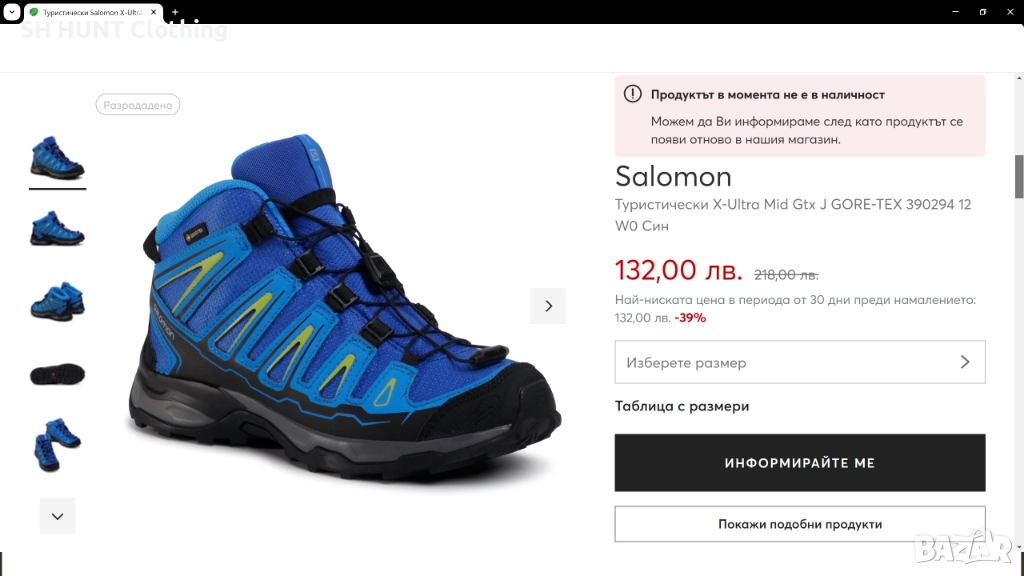Image resolution: width=1024 pixels, height=576 pixels.
Task: Click the out-of-stock warning exclamation icon
Action: coord(633,94)
